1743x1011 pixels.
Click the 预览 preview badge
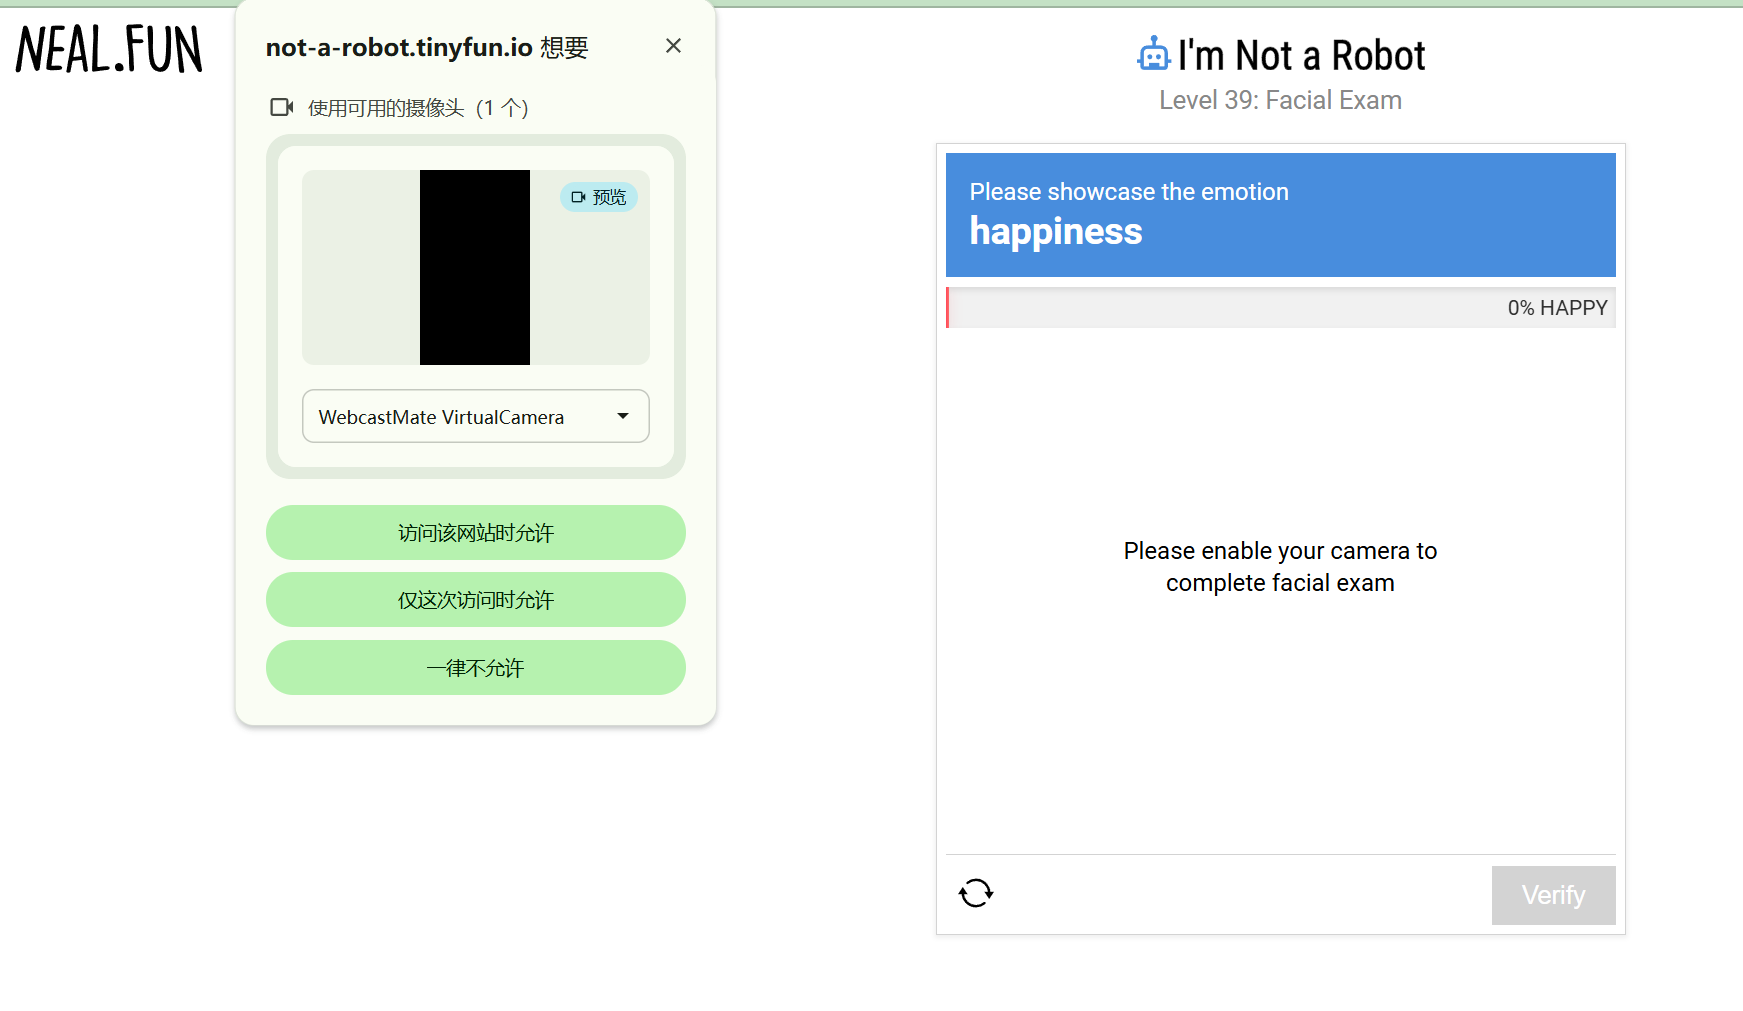click(x=598, y=197)
